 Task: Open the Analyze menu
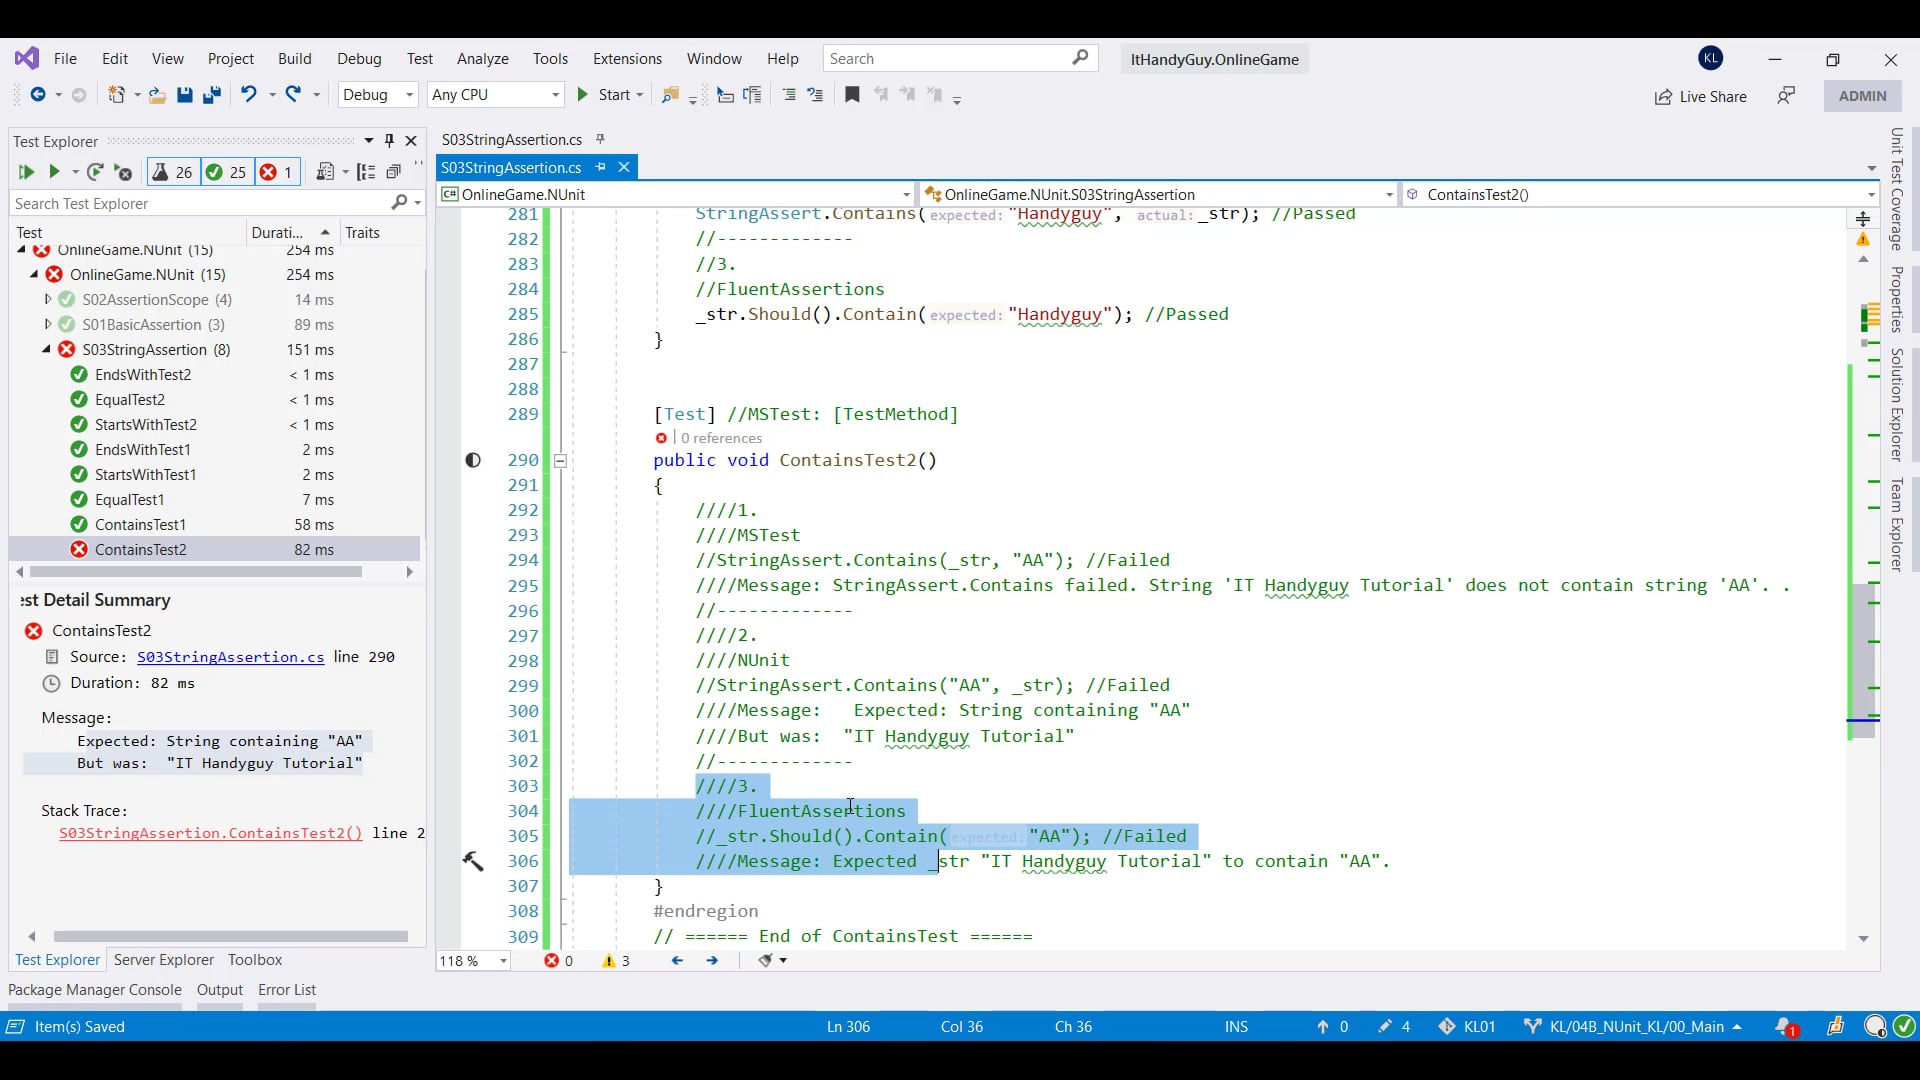pyautogui.click(x=482, y=59)
